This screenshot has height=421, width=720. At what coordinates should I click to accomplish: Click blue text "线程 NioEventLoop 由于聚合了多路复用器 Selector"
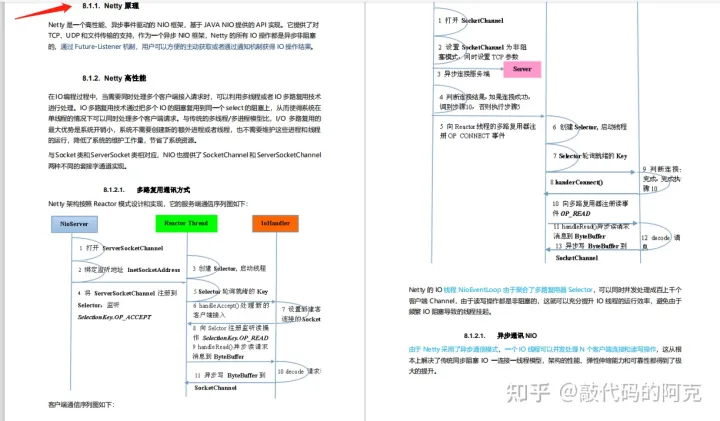(518, 290)
